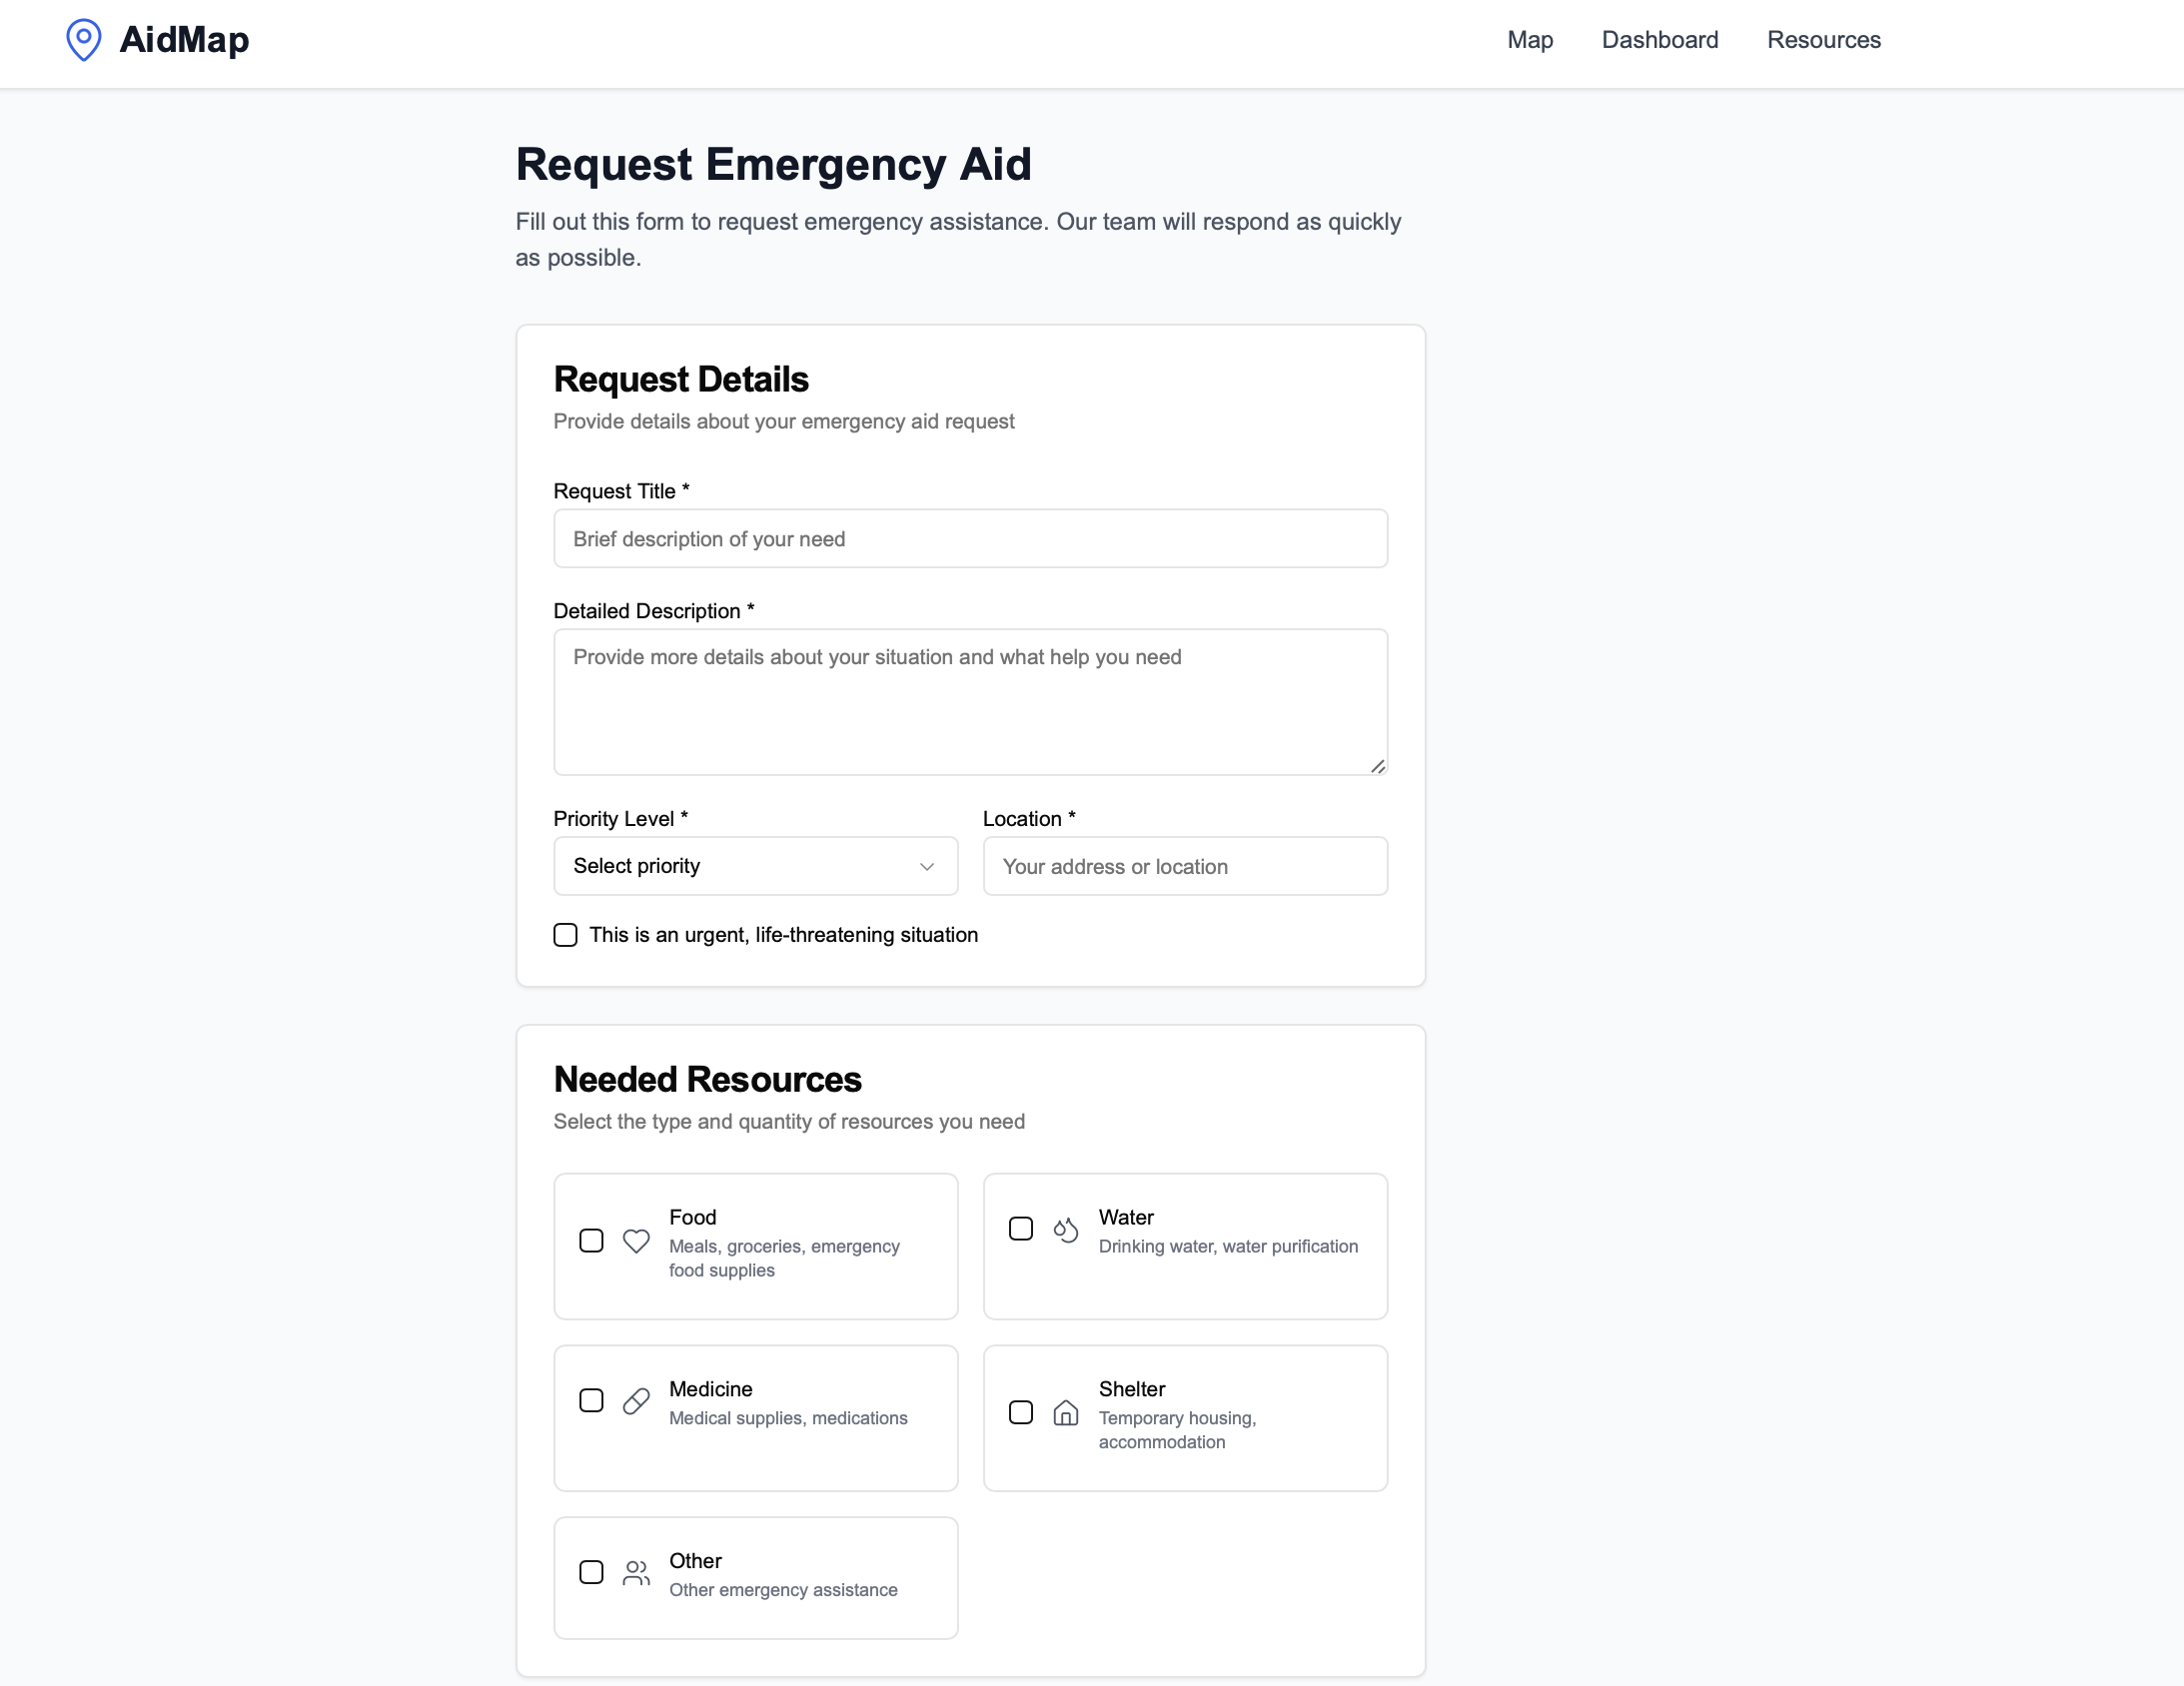
Task: Enable the Medicine resource checkbox
Action: click(x=591, y=1401)
